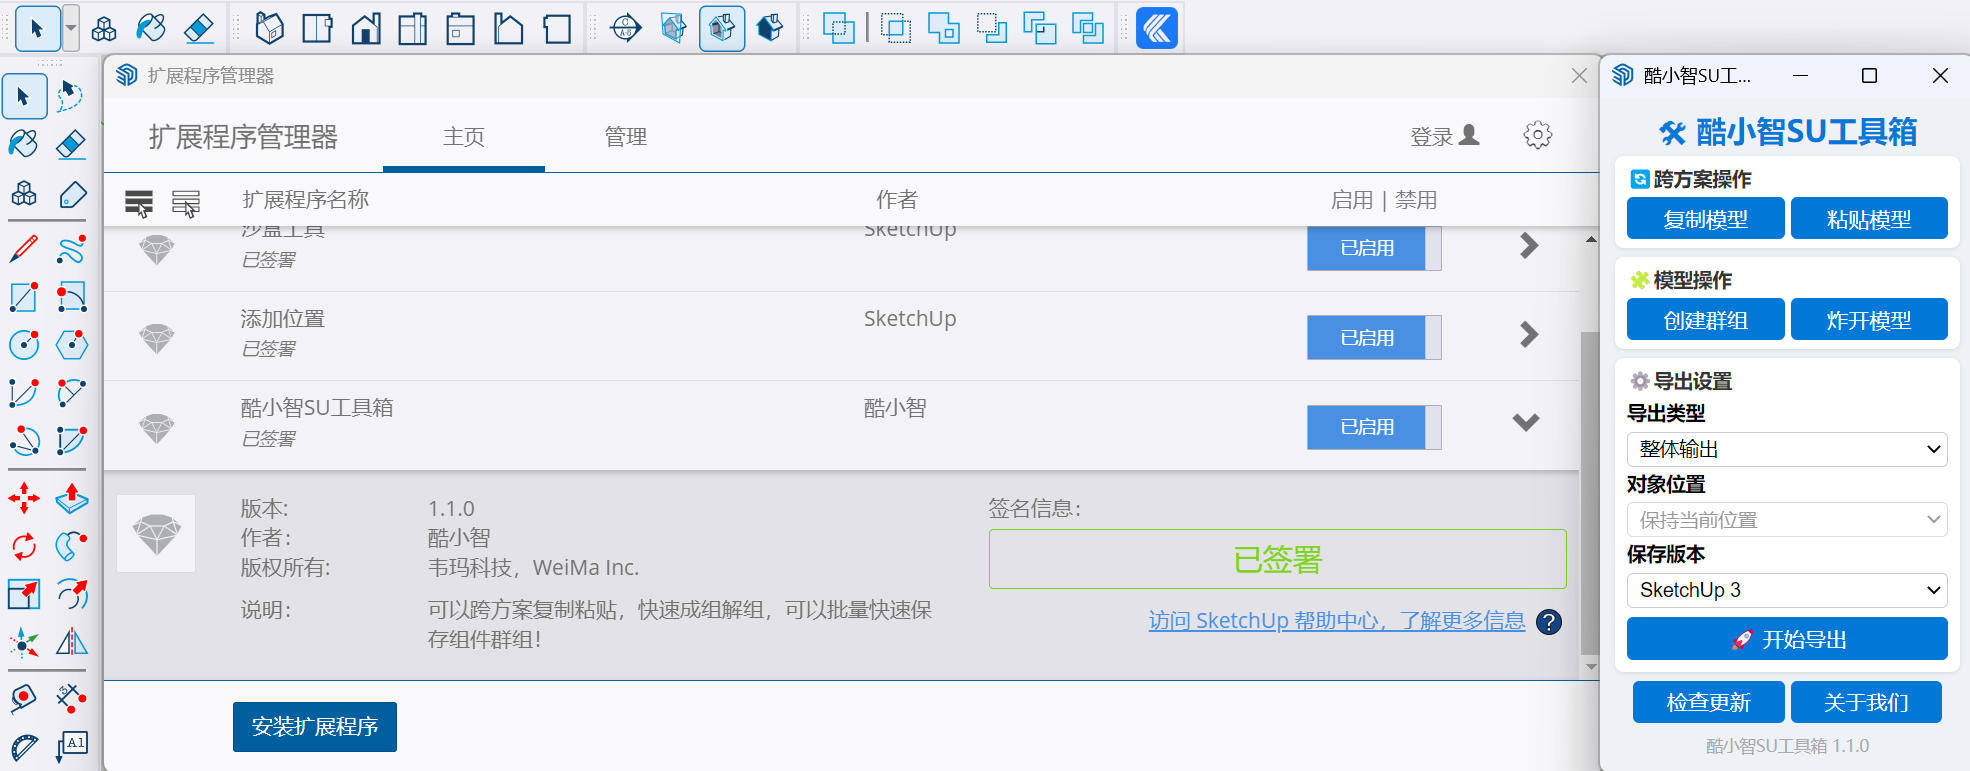This screenshot has width=1970, height=771.
Task: Click the Outer Shell solid tool
Action: point(839,28)
